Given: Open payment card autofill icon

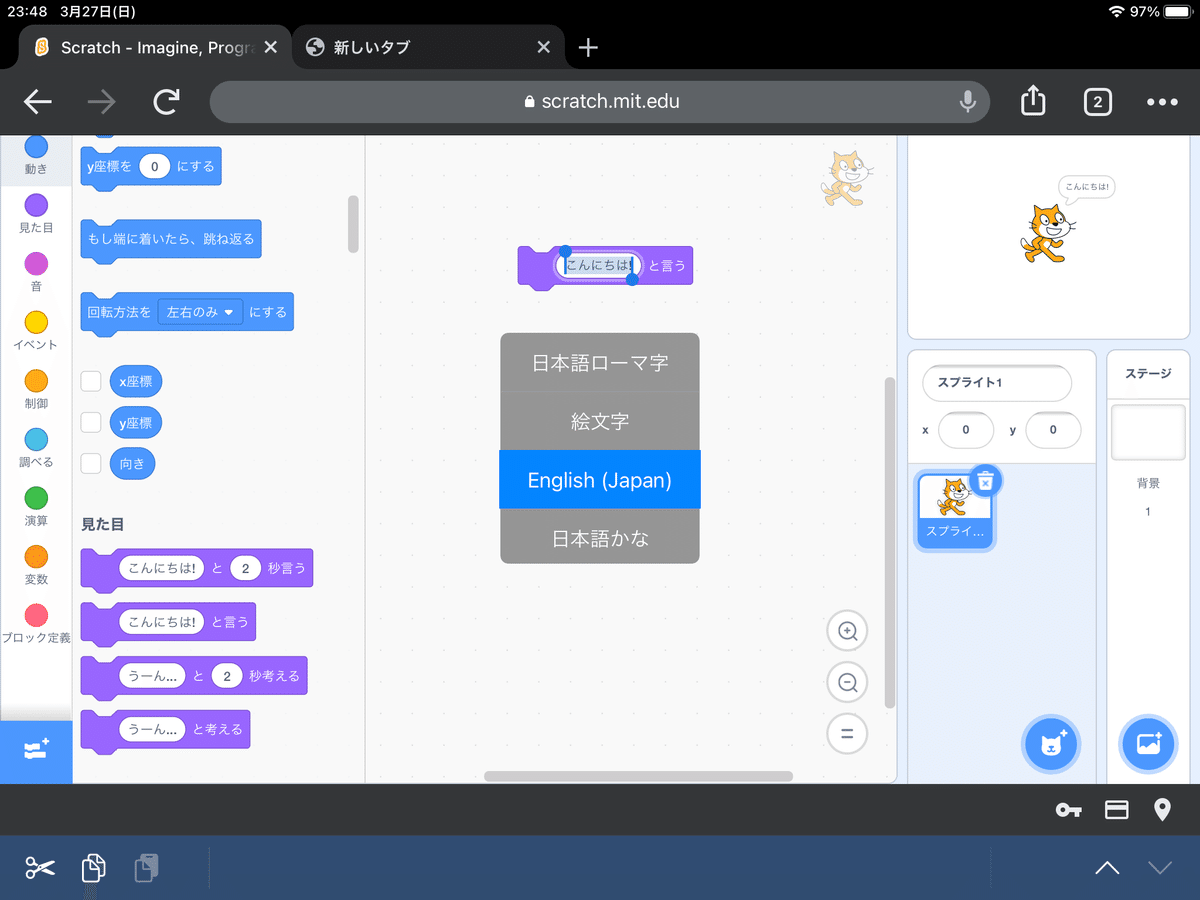Looking at the screenshot, I should [x=1116, y=810].
